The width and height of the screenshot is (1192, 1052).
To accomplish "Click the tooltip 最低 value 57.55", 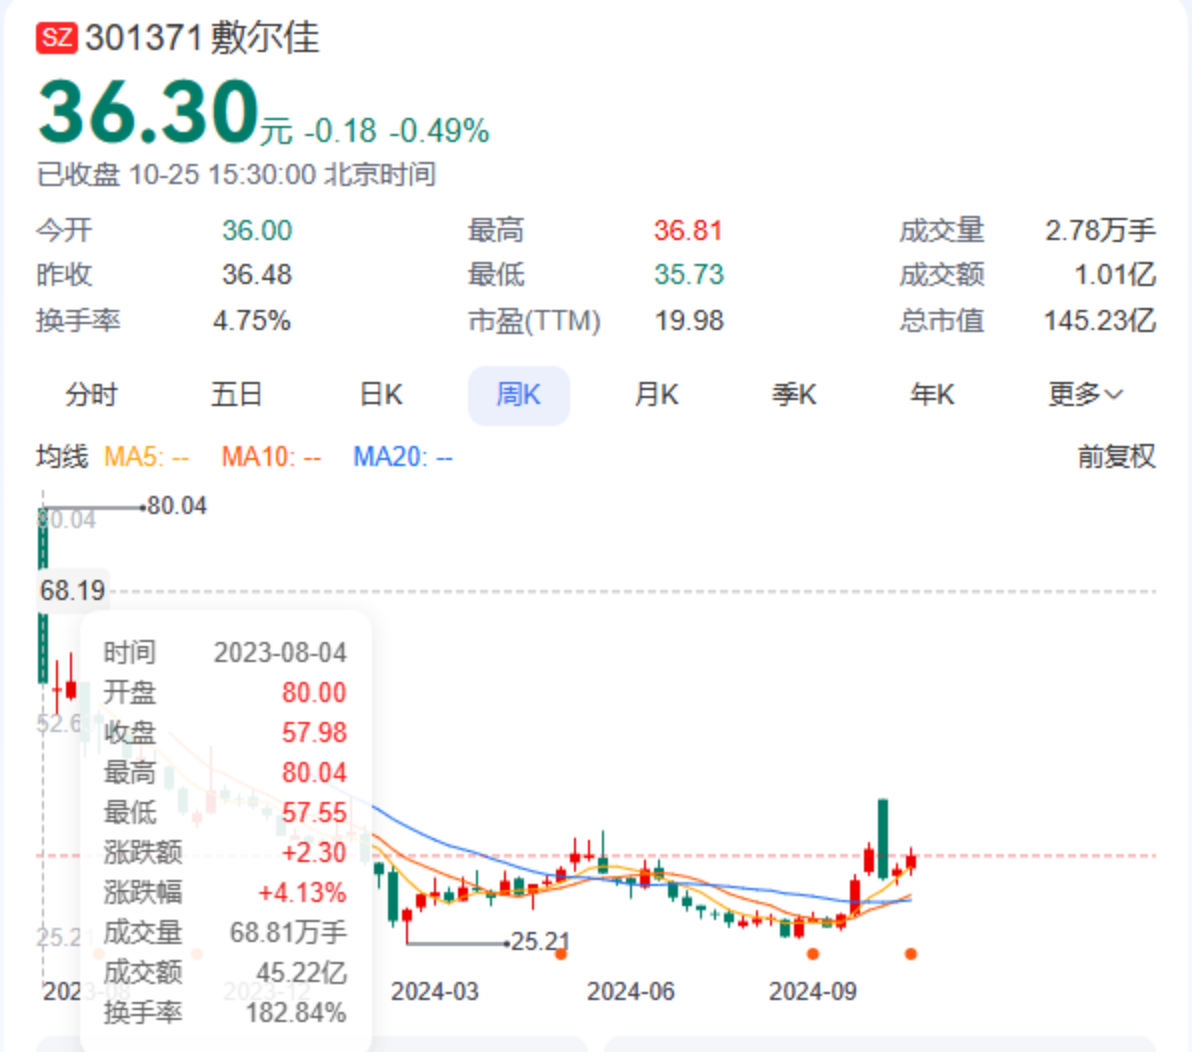I will pos(314,813).
